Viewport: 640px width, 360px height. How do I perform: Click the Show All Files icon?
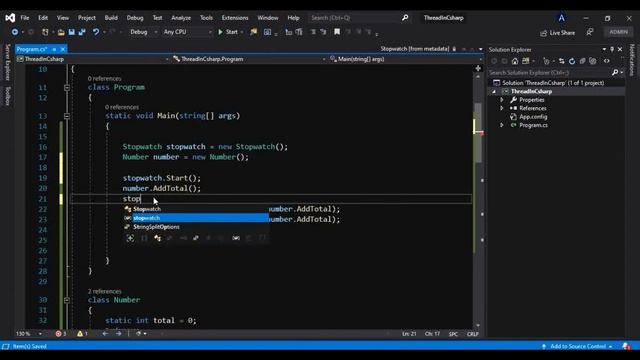[593, 61]
